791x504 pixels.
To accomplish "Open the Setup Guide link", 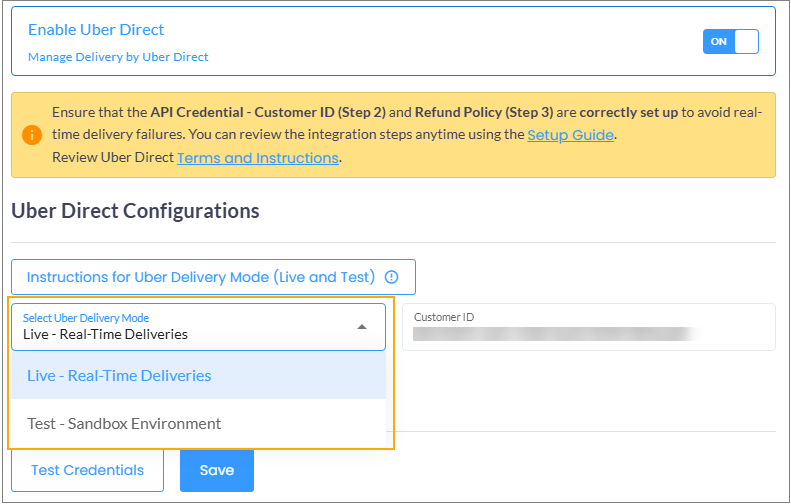I will (570, 134).
